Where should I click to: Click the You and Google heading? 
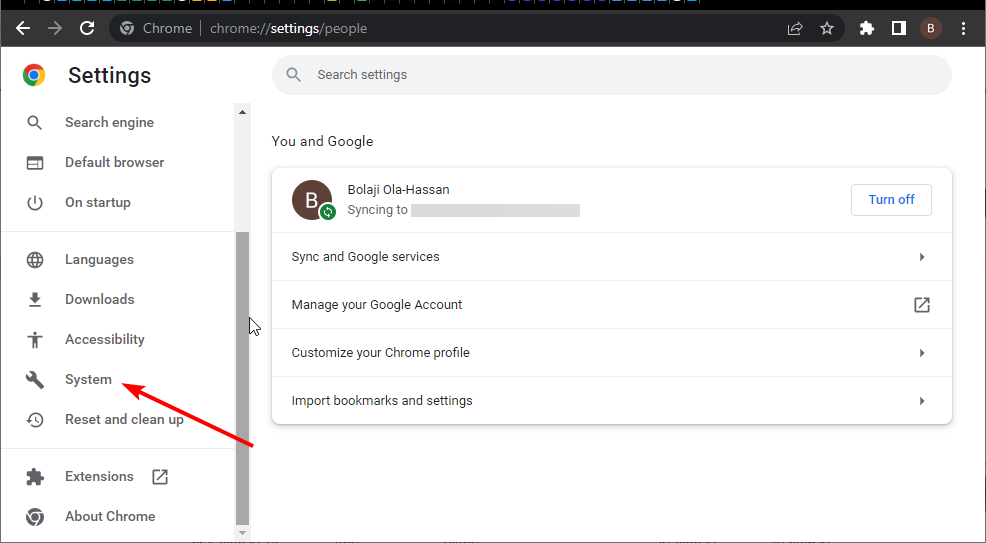pyautogui.click(x=322, y=141)
